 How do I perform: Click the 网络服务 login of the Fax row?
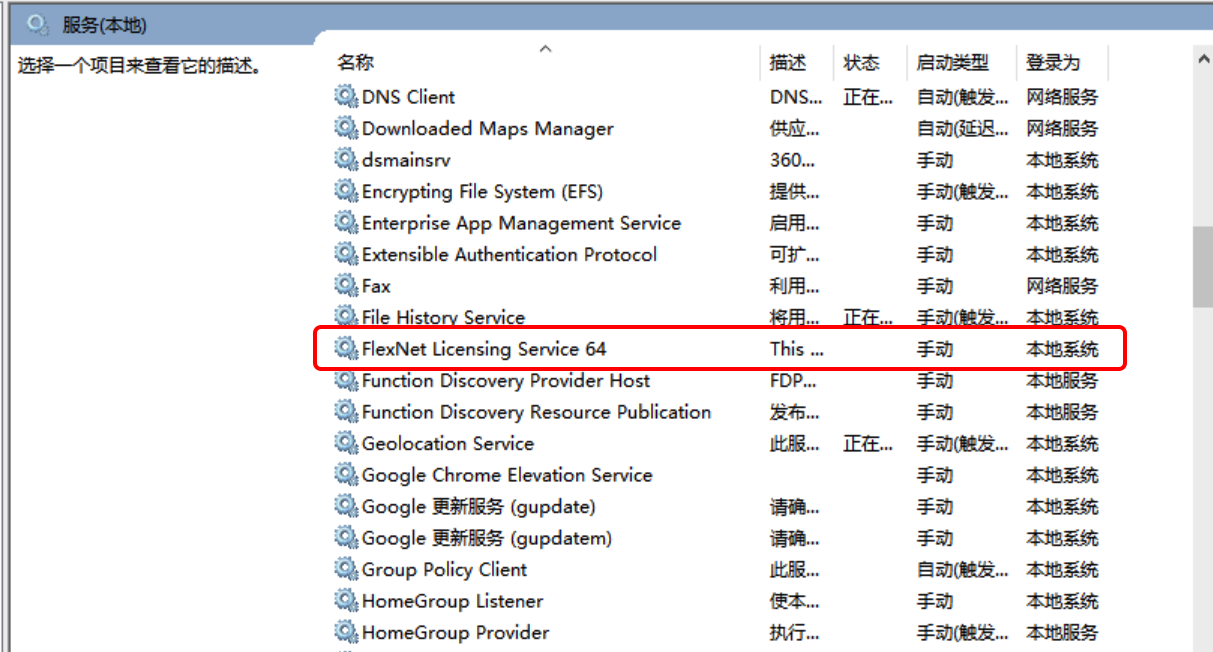coord(1061,286)
